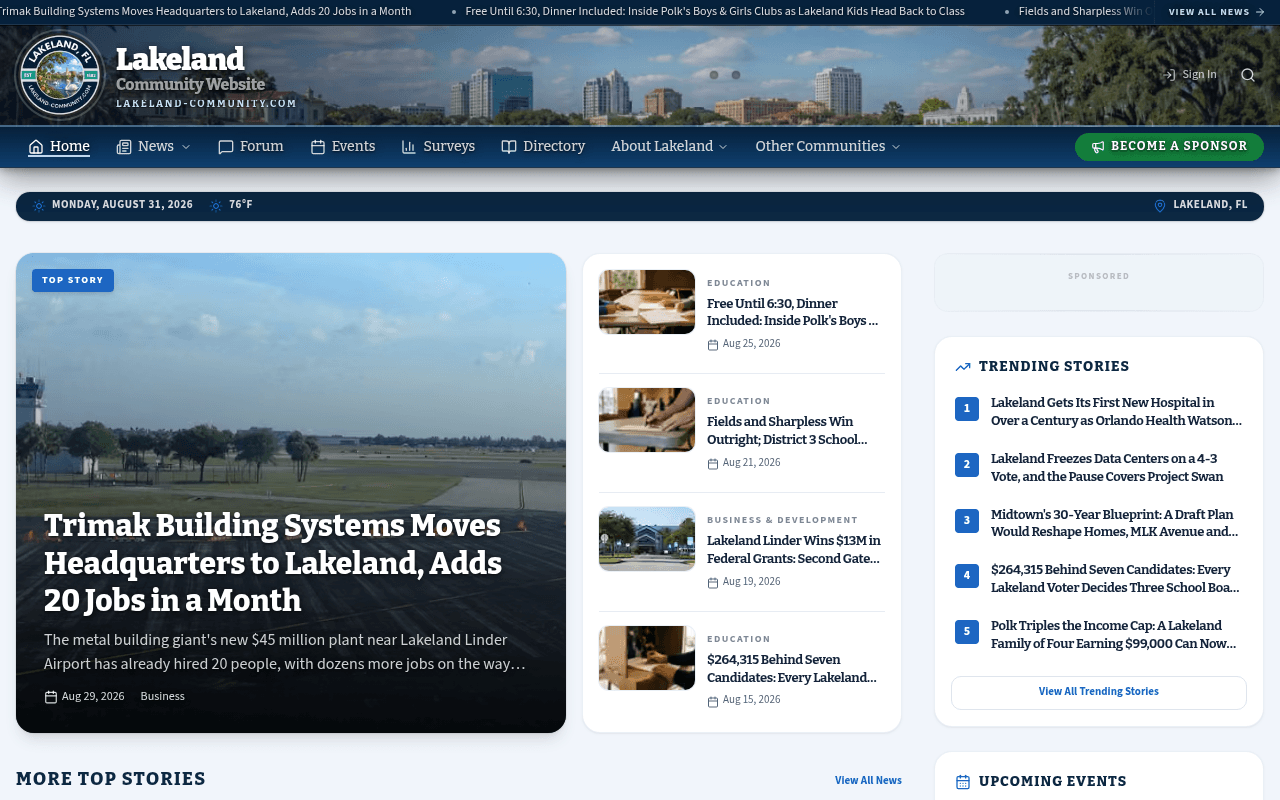The image size is (1280, 800).
Task: Click rank badge 1 in Trending Stories
Action: coord(967,409)
